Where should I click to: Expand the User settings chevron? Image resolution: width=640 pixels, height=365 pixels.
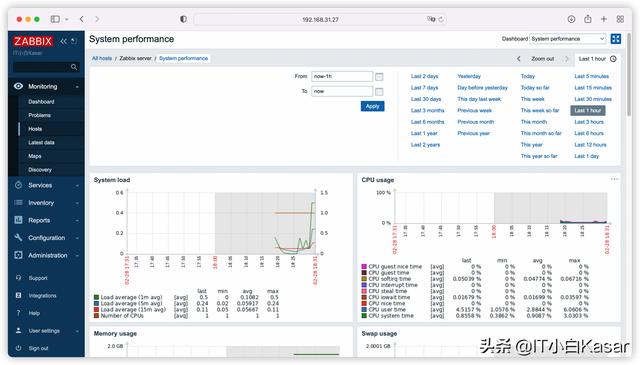click(x=77, y=331)
